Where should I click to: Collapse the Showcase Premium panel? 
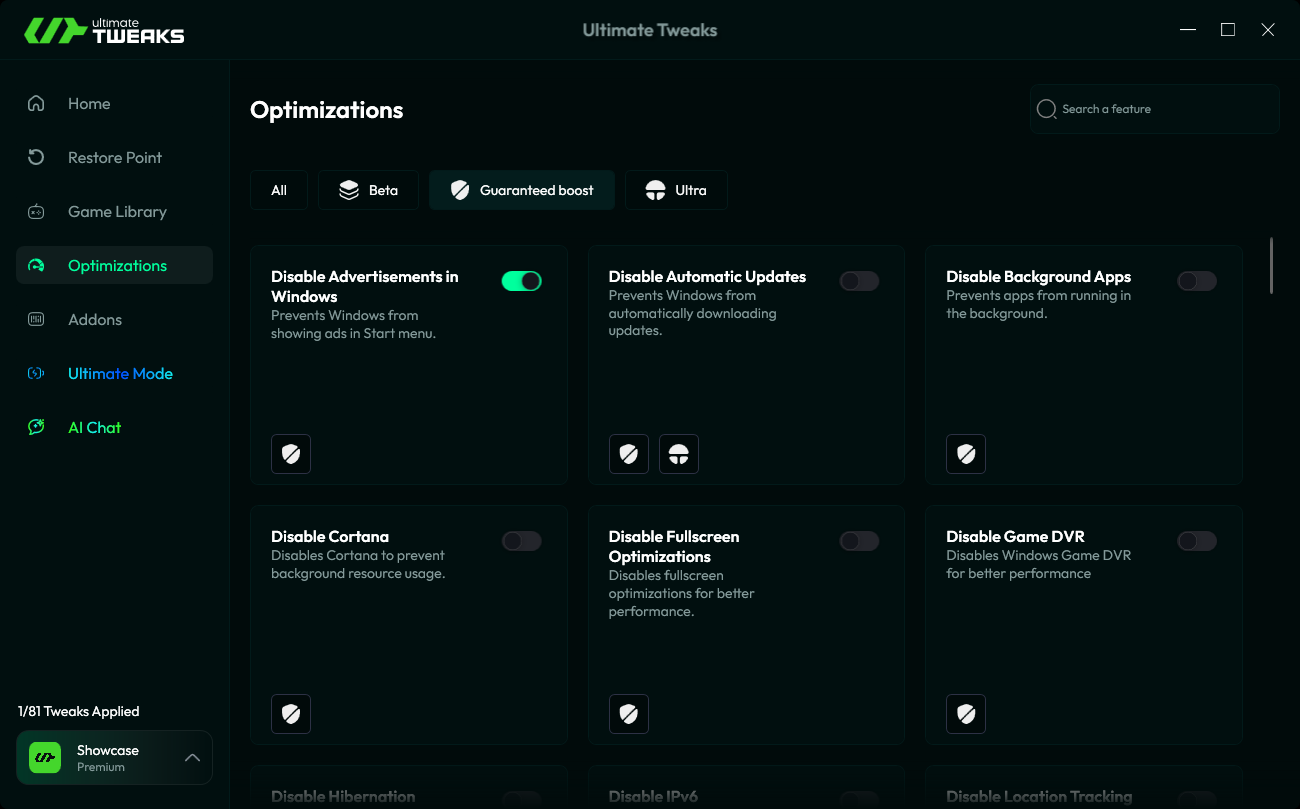pyautogui.click(x=192, y=757)
